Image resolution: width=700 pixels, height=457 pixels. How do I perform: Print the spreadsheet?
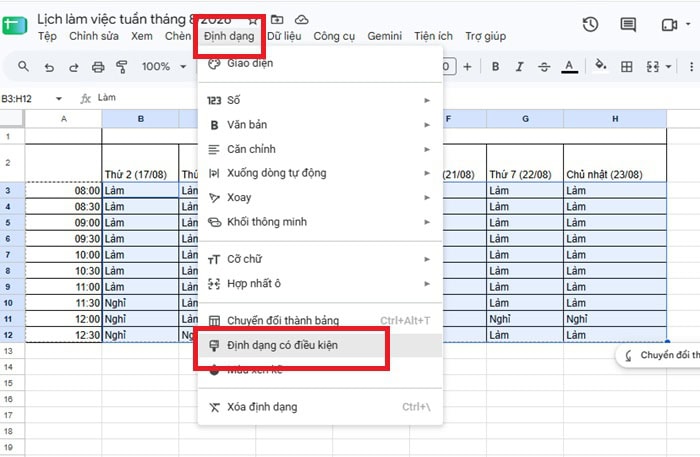98,67
